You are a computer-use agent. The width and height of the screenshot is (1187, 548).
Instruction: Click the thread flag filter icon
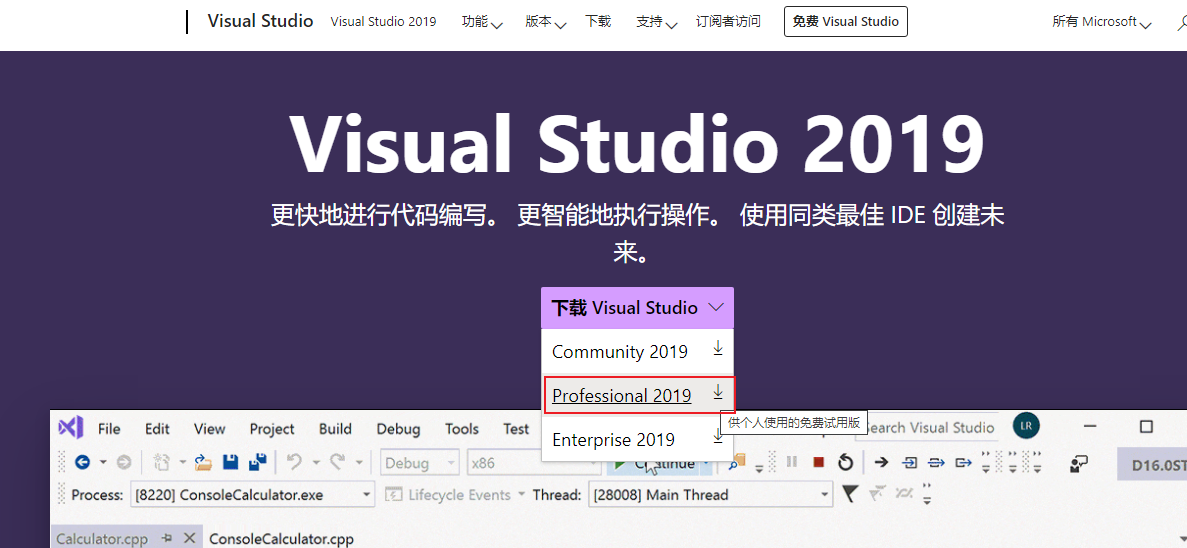[x=850, y=494]
